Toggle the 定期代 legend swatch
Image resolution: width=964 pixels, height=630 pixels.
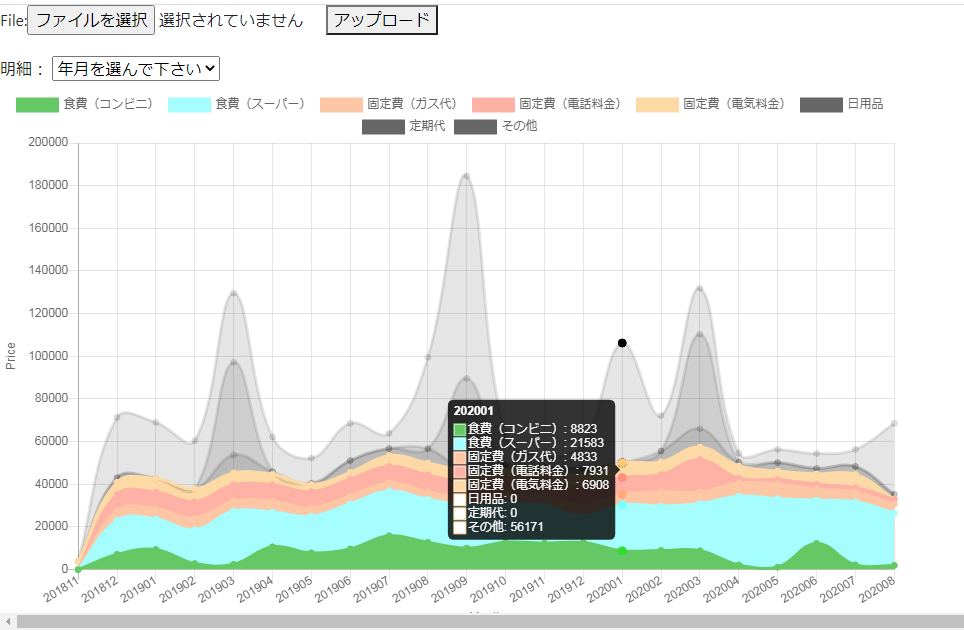click(383, 127)
